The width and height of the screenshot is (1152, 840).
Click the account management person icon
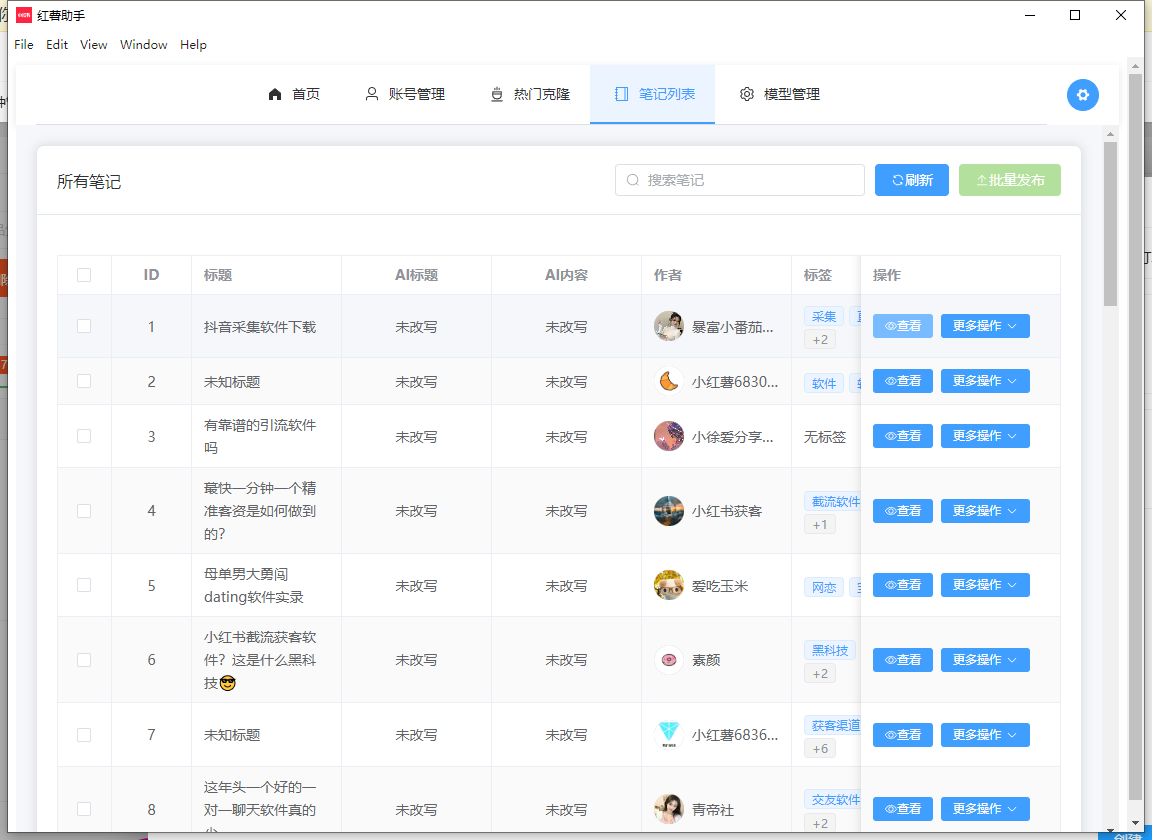click(372, 95)
